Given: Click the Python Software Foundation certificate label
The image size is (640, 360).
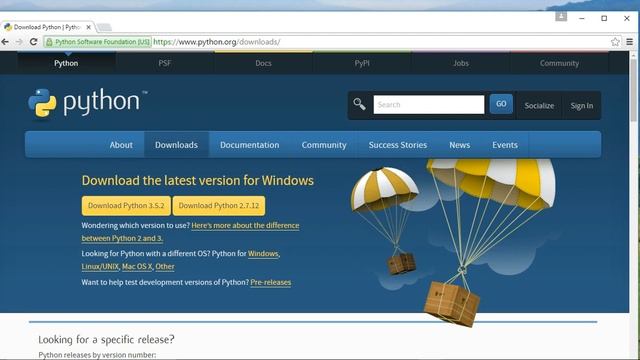Looking at the screenshot, I should pyautogui.click(x=98, y=42).
